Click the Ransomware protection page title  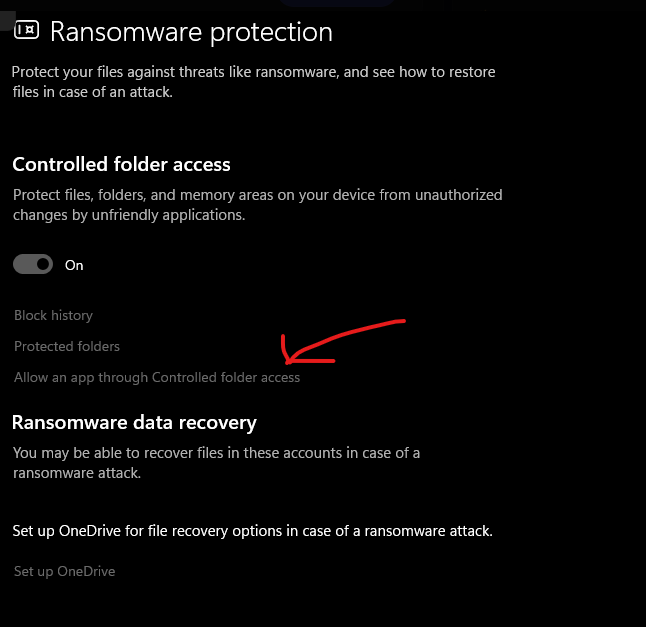coord(191,32)
